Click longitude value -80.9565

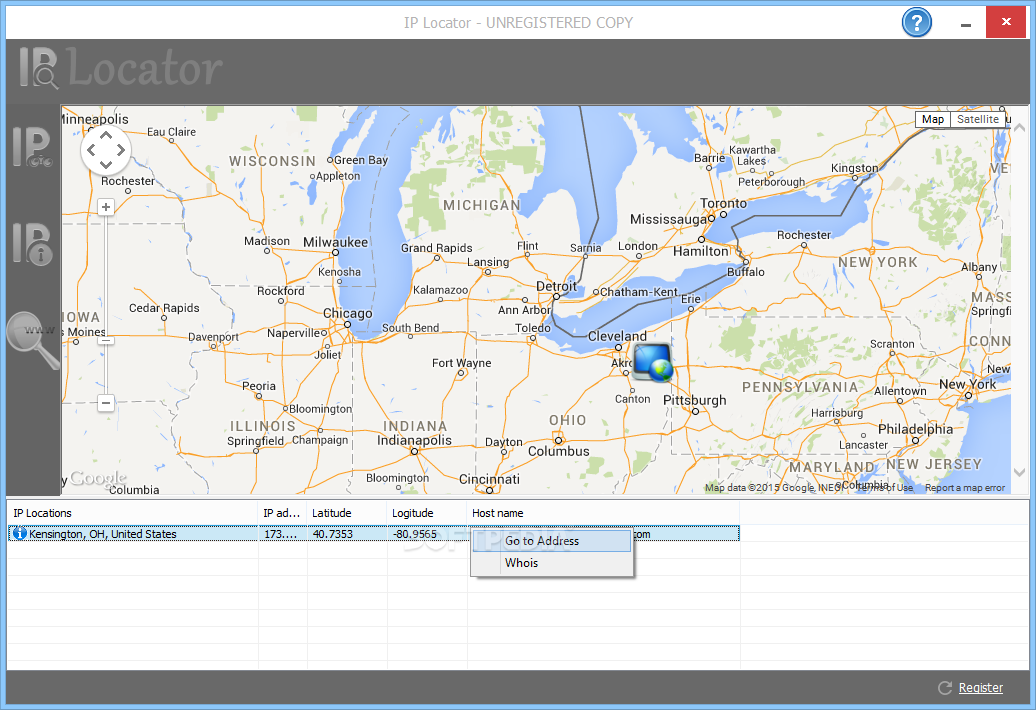tap(414, 534)
